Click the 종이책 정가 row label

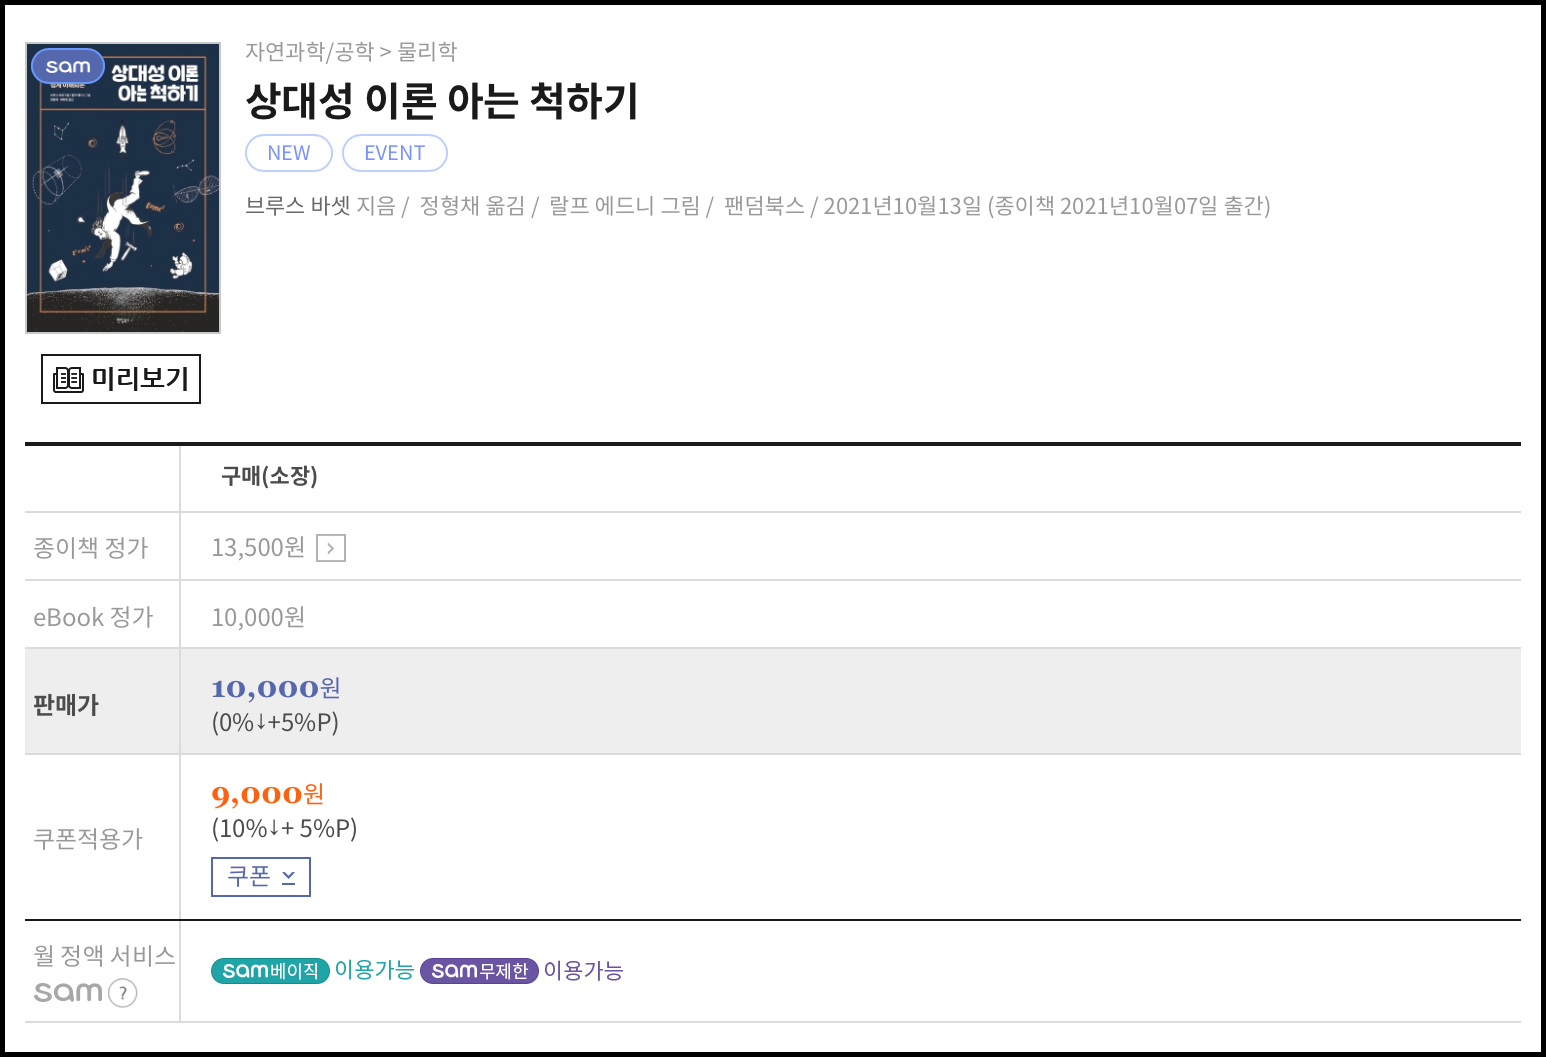(91, 547)
